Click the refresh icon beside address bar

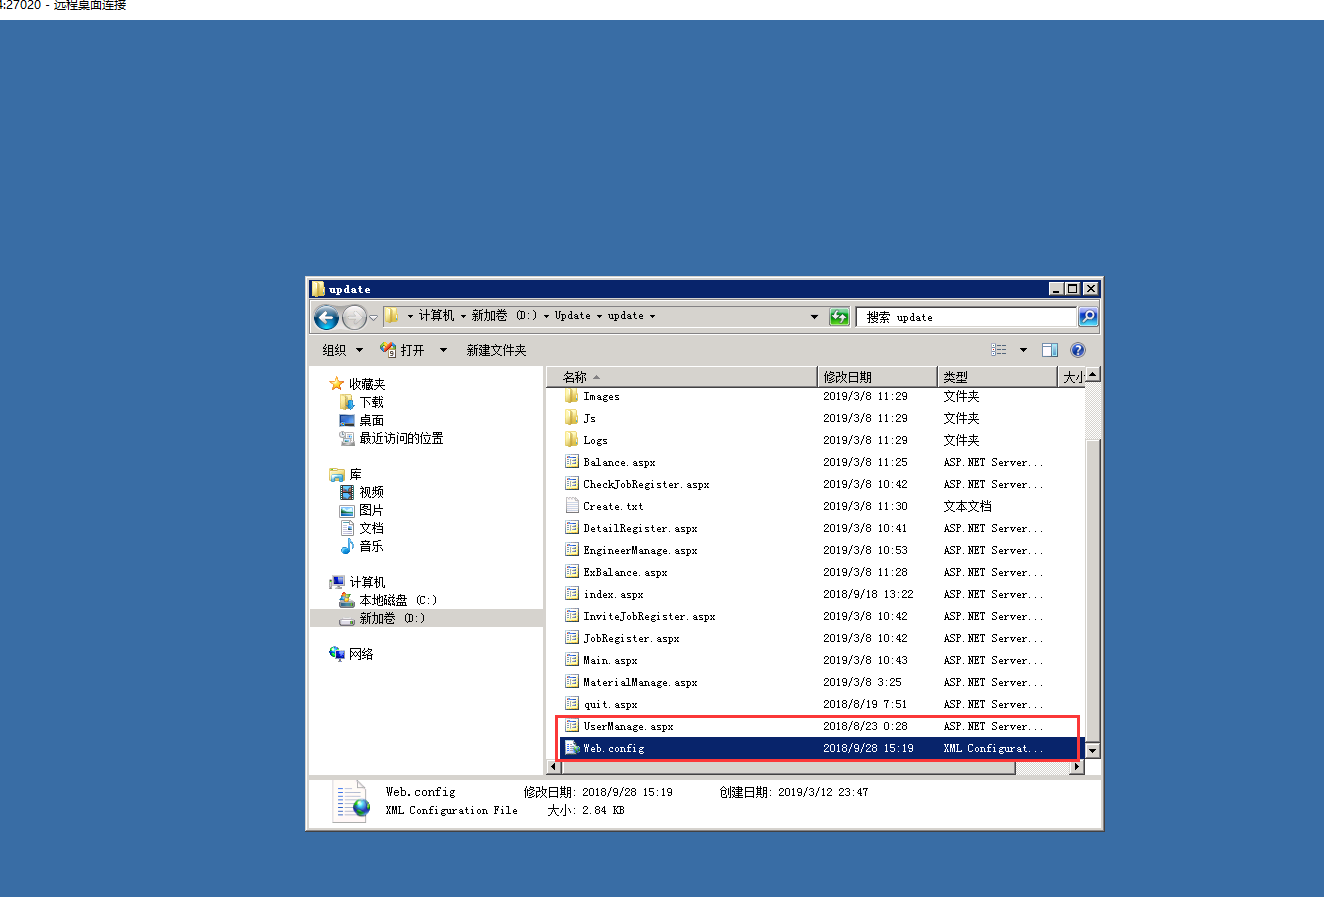coord(839,317)
